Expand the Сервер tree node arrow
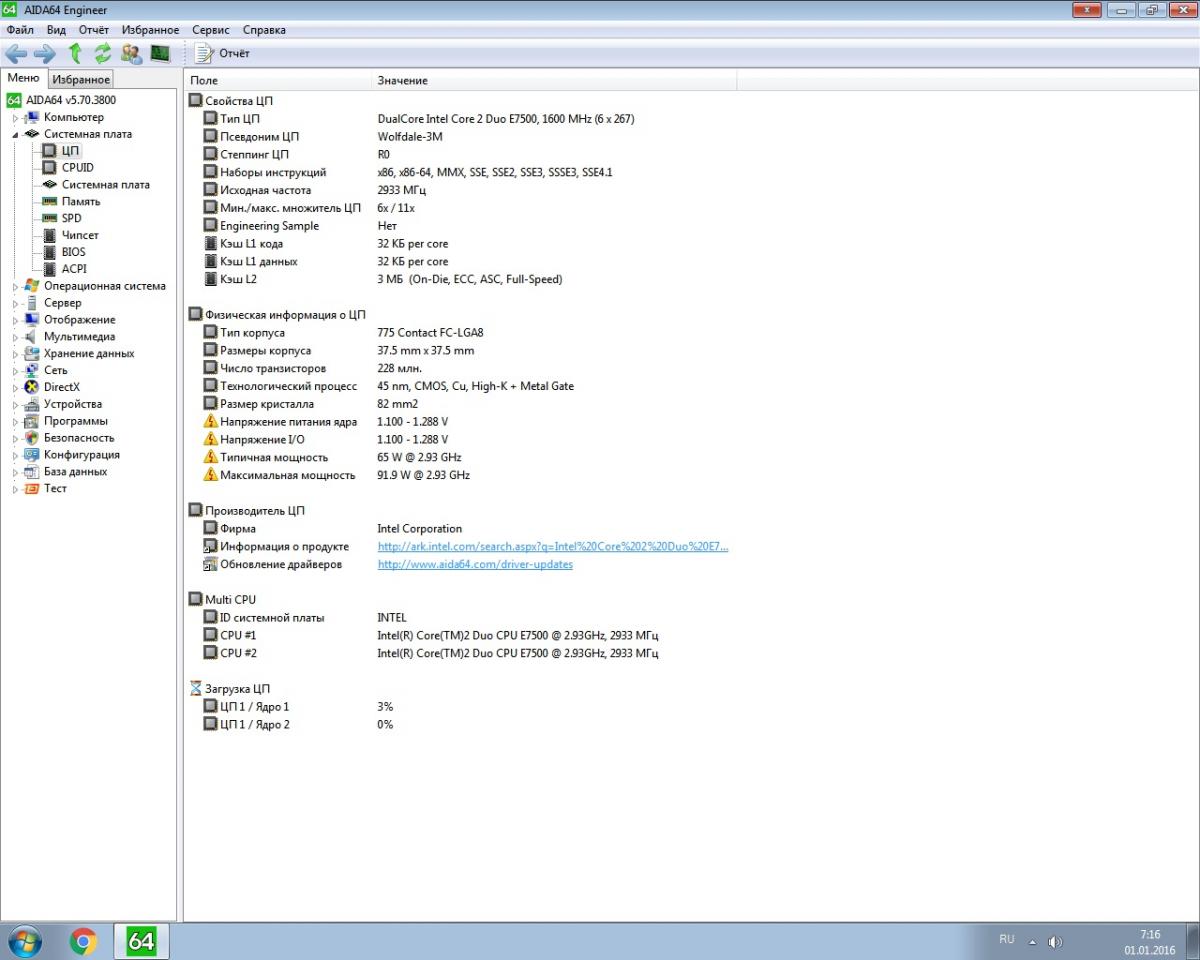Image resolution: width=1200 pixels, height=960 pixels. click(x=16, y=303)
